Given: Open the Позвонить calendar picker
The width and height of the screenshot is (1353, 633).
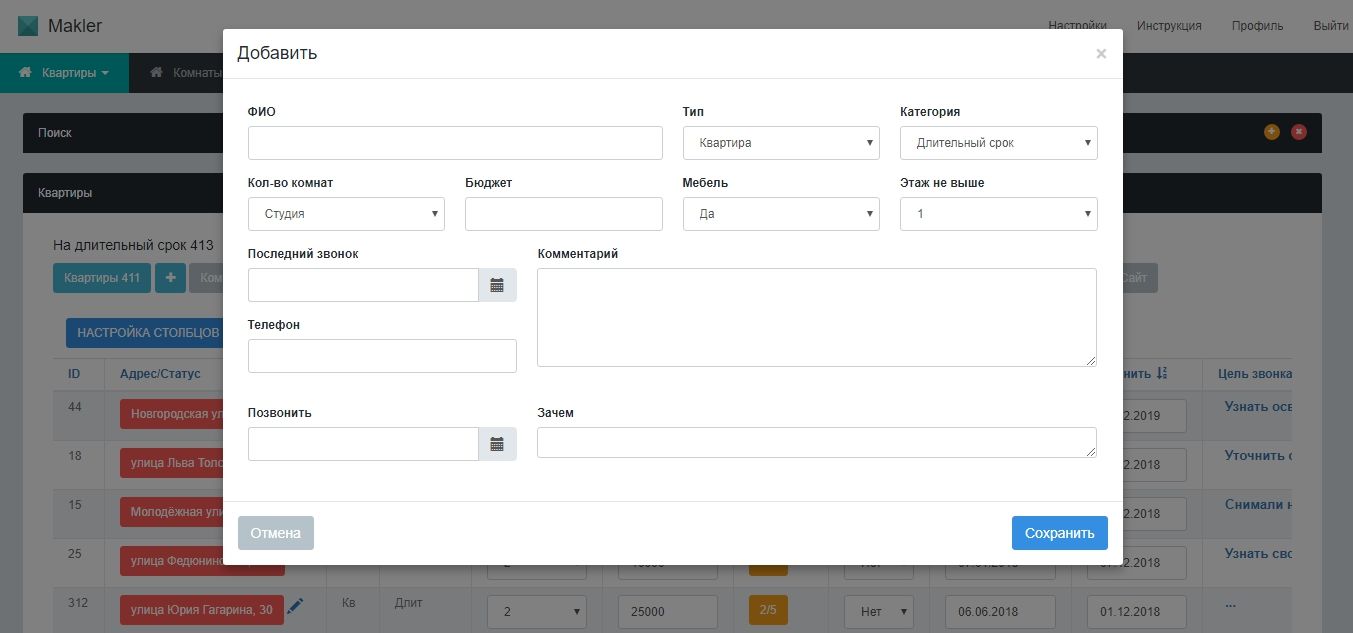Looking at the screenshot, I should tap(497, 444).
